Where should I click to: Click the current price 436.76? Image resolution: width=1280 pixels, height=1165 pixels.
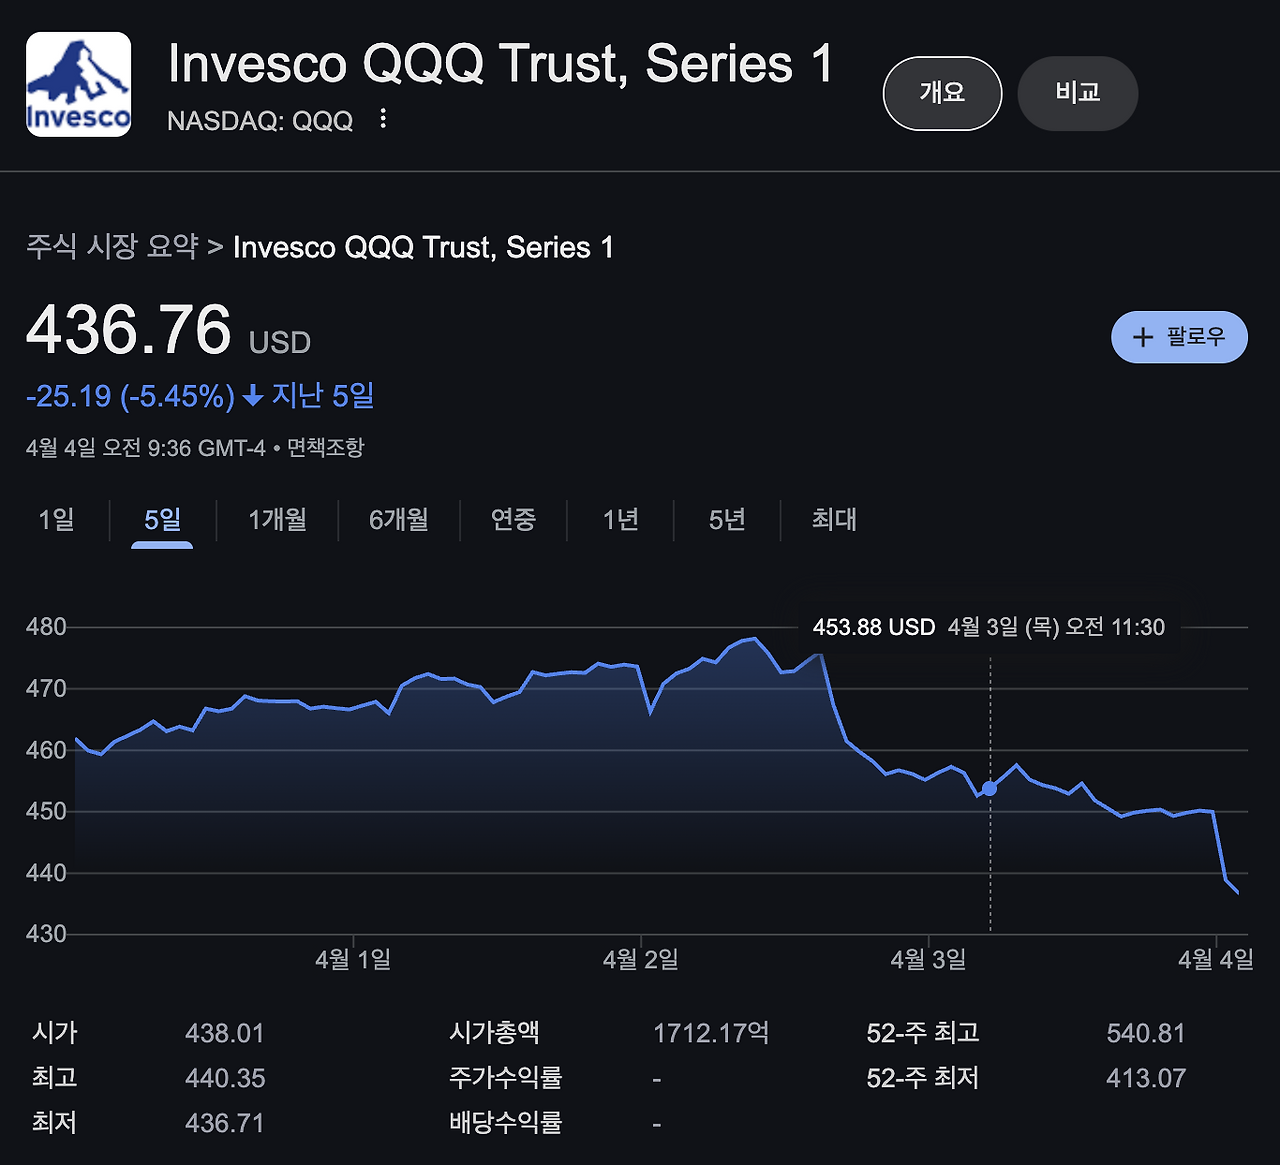pyautogui.click(x=129, y=330)
